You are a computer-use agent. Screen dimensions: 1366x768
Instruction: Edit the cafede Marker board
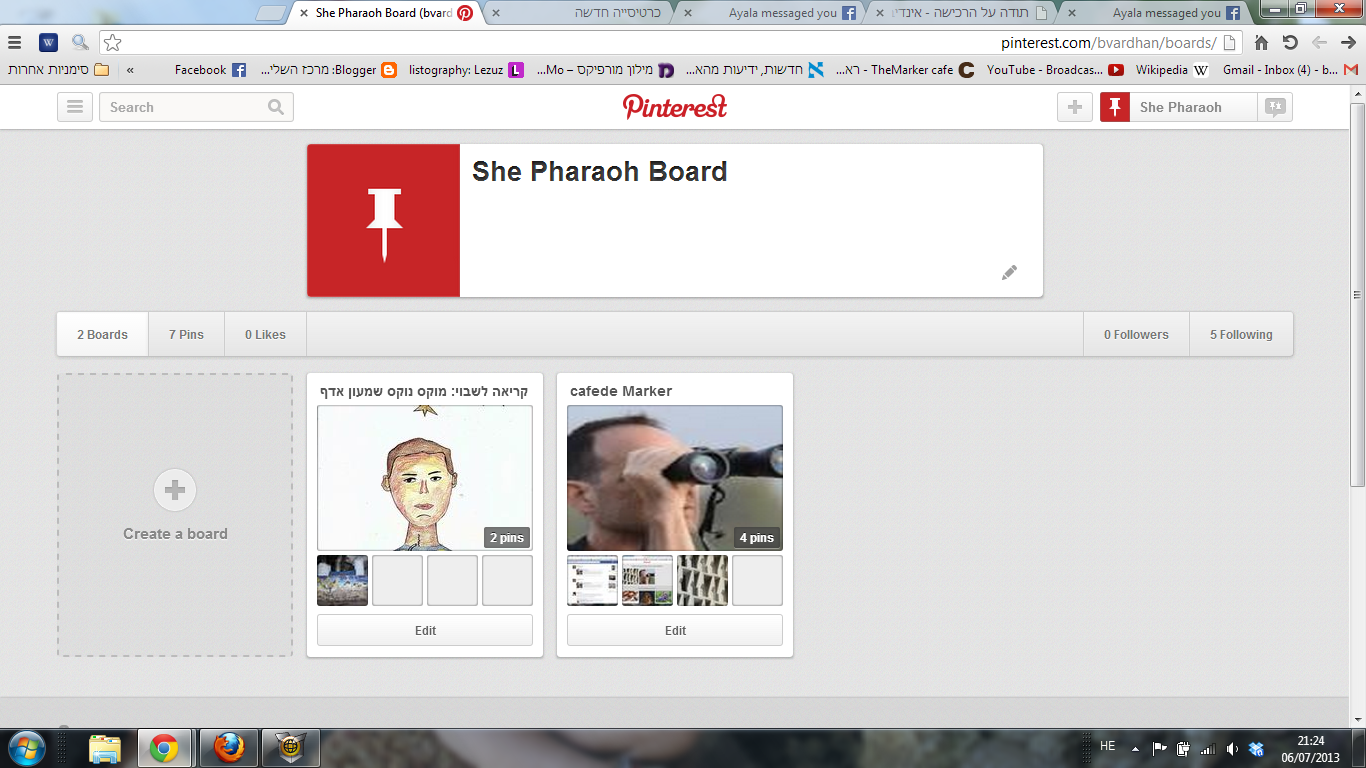pos(675,630)
